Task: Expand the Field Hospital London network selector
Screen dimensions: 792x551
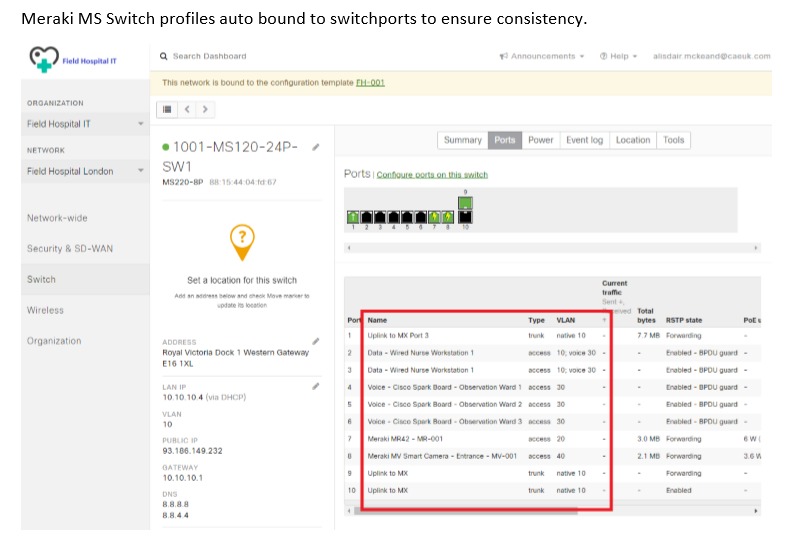Action: (85, 171)
